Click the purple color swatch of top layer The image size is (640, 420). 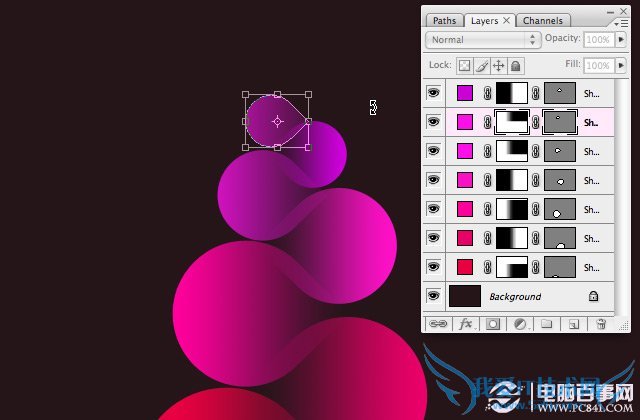coord(465,93)
